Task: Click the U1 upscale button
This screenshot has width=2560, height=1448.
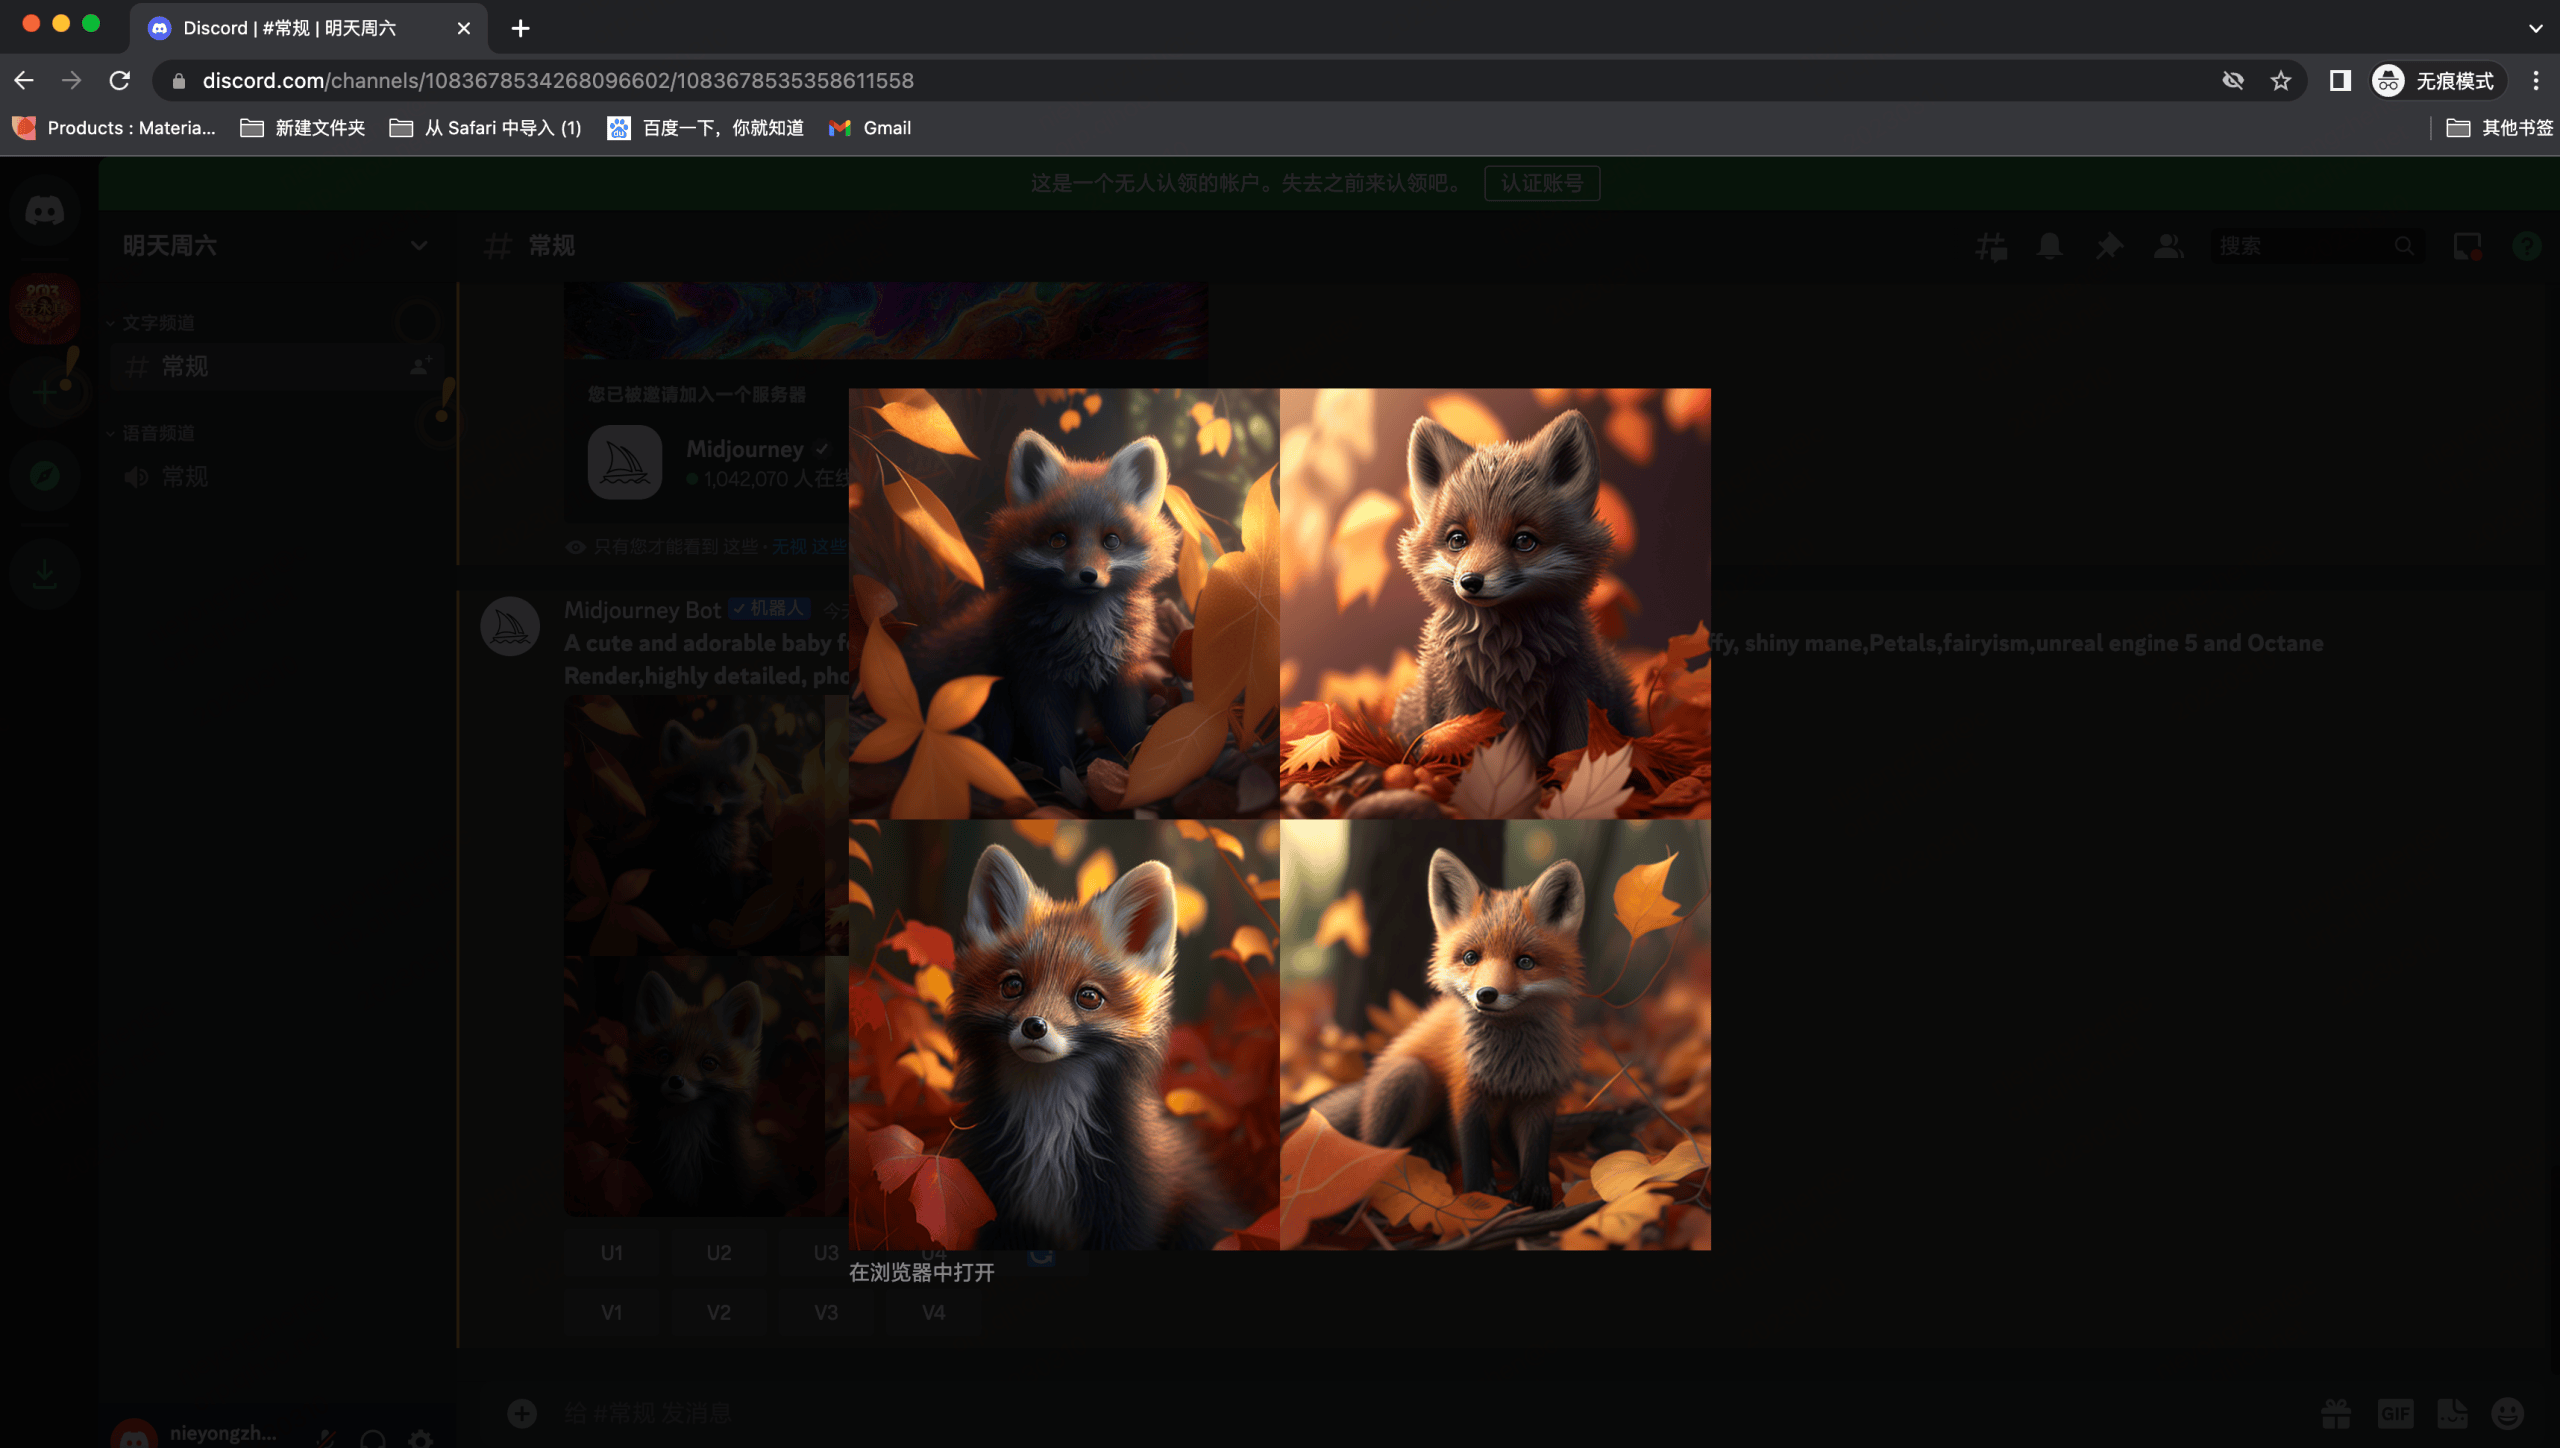Action: pyautogui.click(x=612, y=1253)
